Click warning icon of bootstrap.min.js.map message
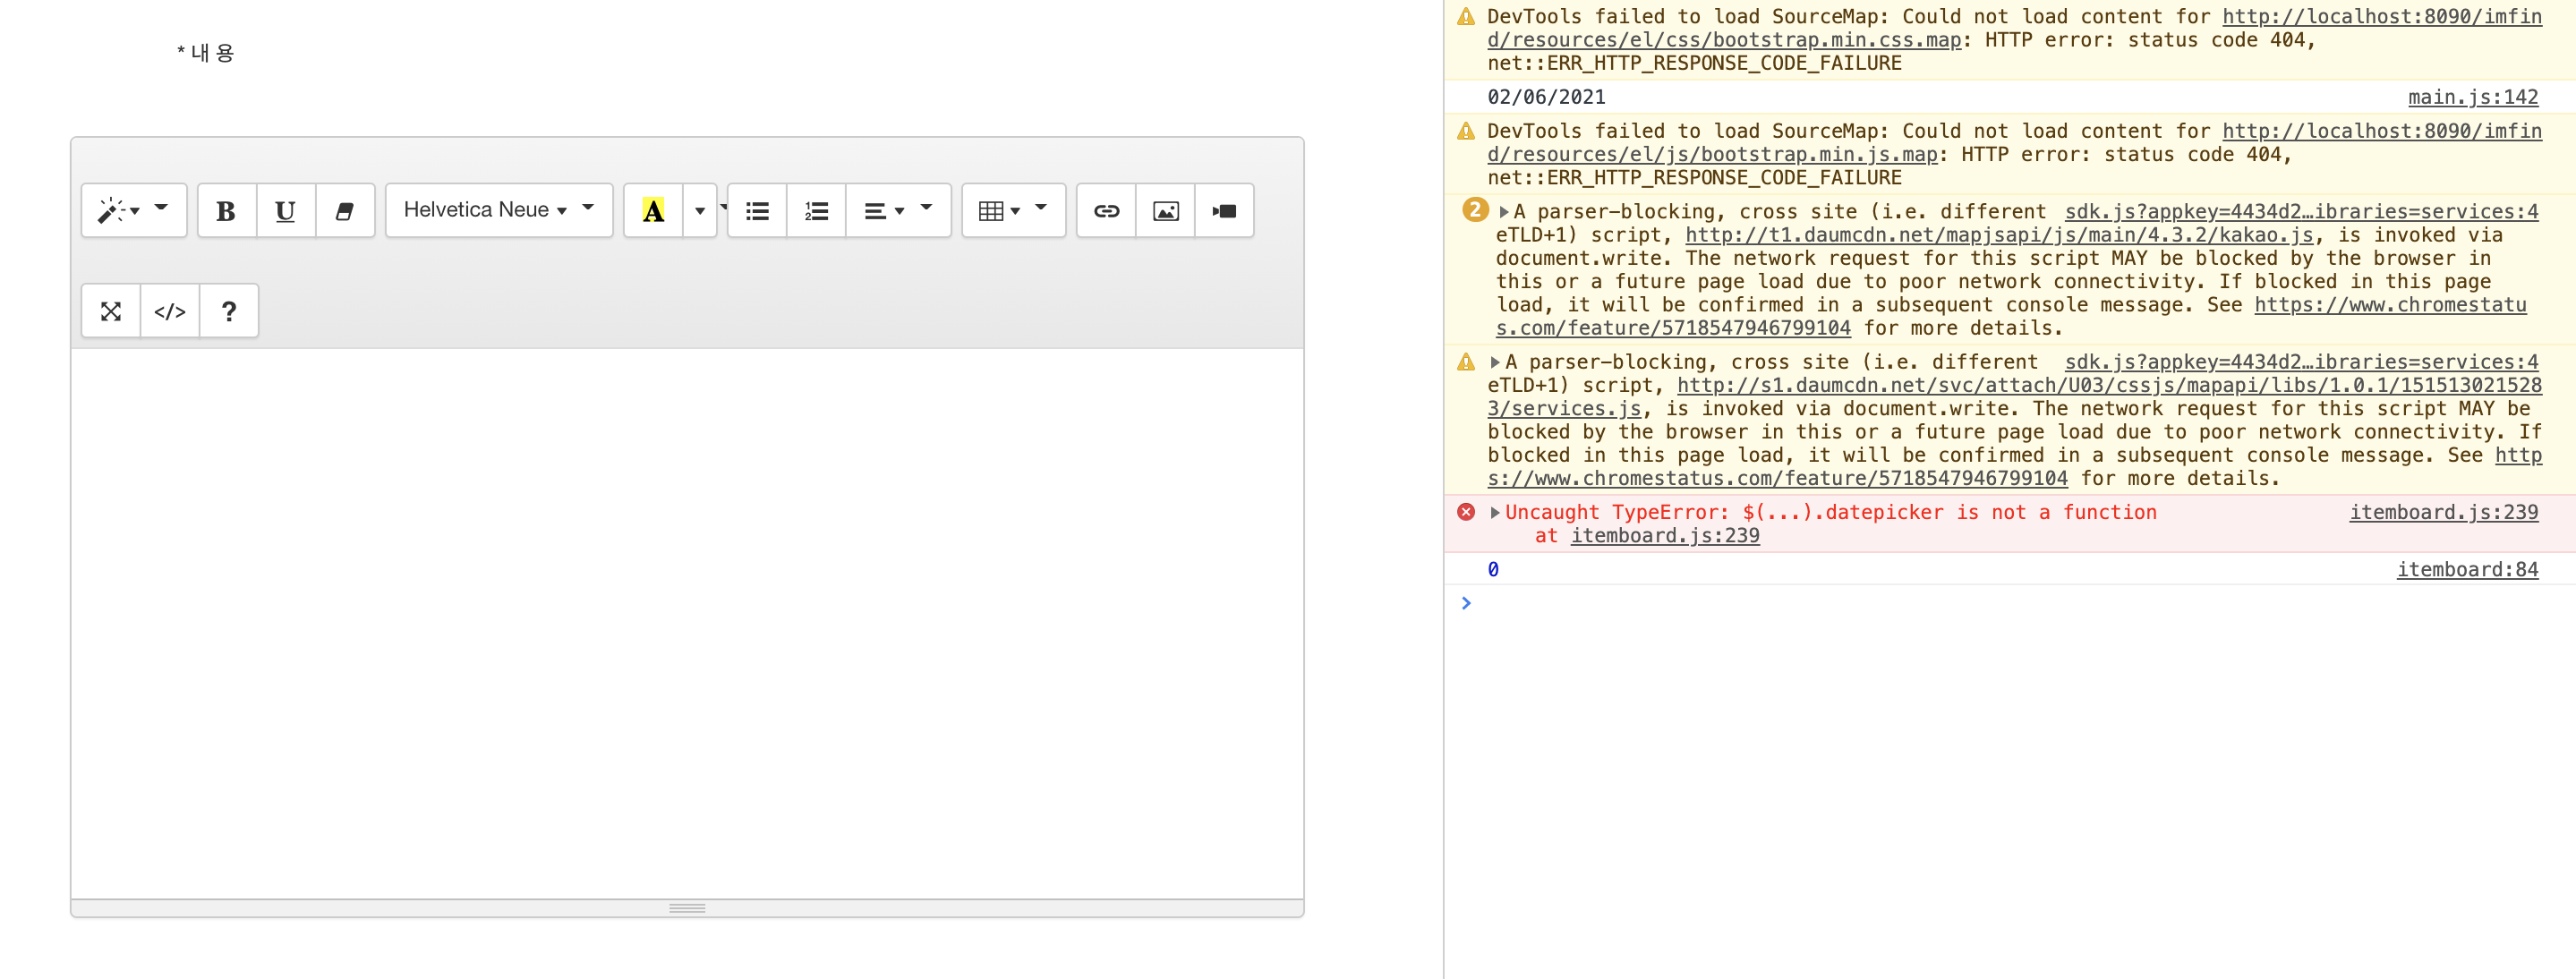The image size is (2576, 979). tap(1466, 131)
